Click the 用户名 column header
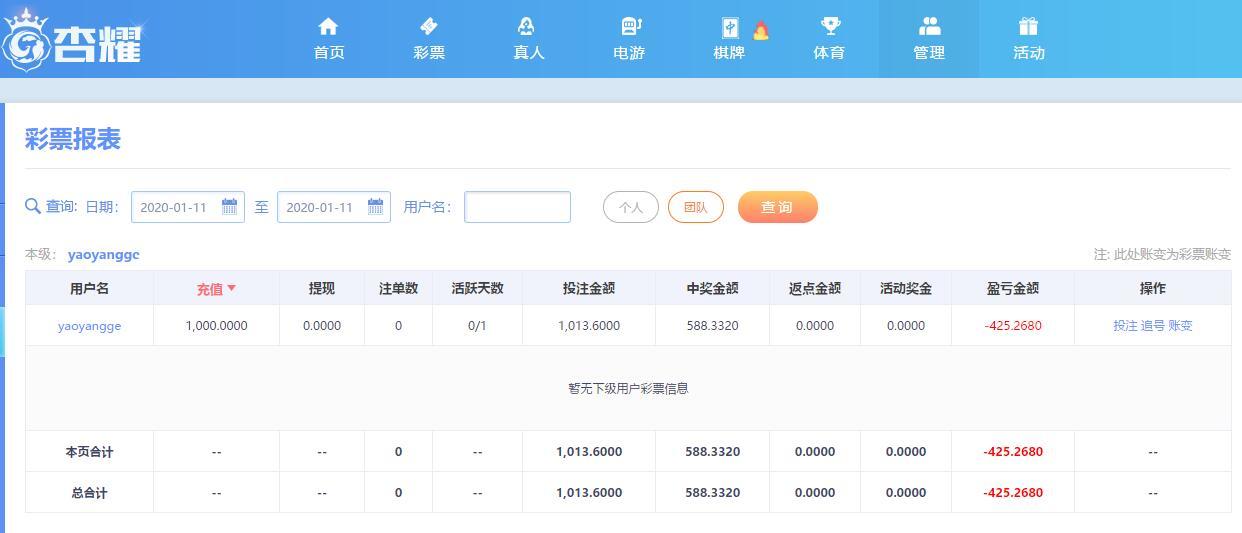1242x533 pixels. click(x=89, y=288)
